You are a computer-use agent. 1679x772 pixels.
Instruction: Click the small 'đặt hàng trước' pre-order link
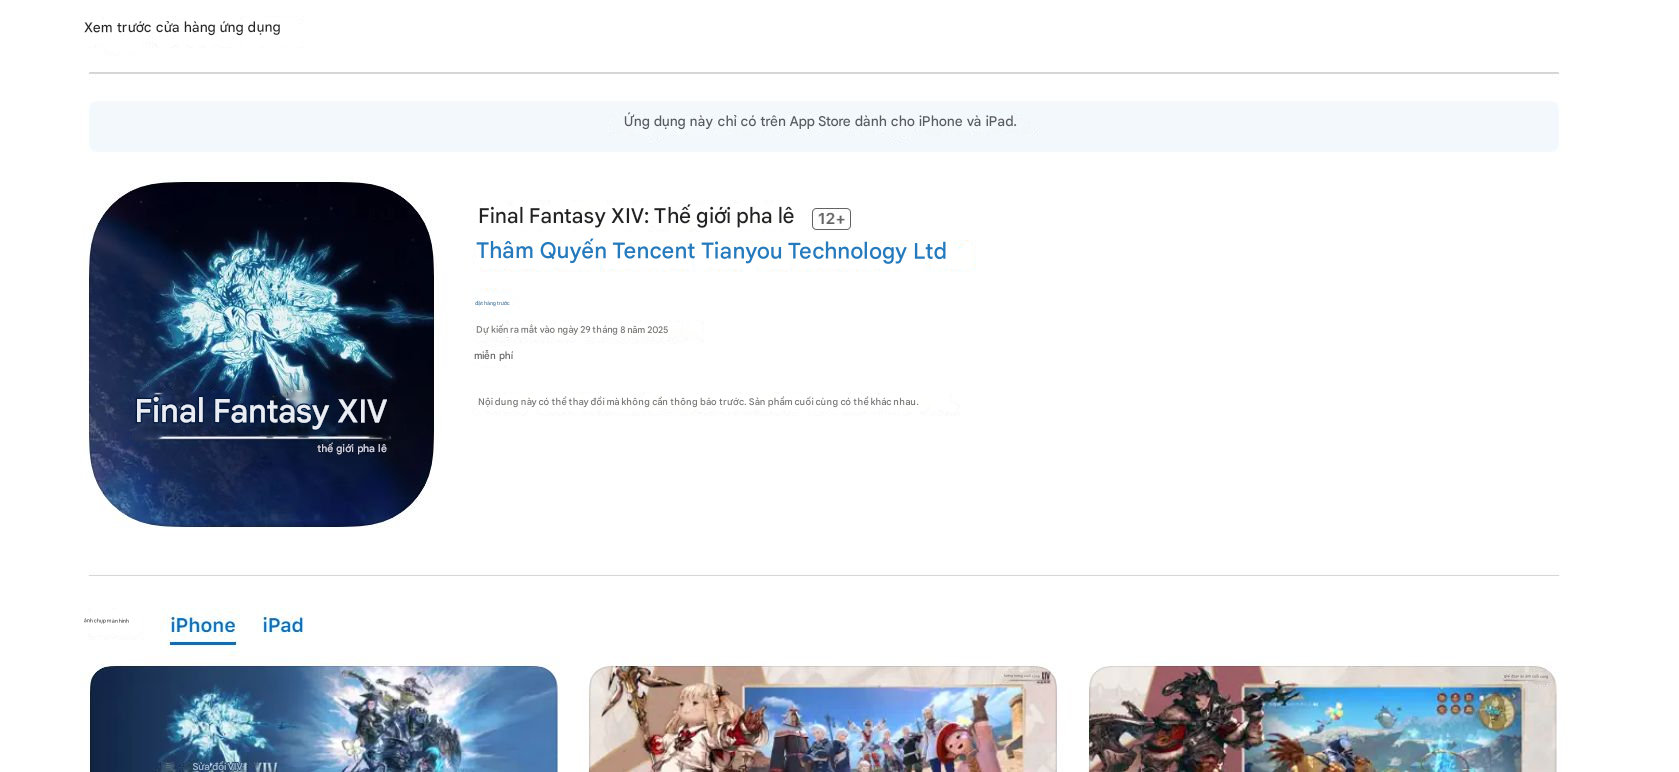click(x=492, y=303)
